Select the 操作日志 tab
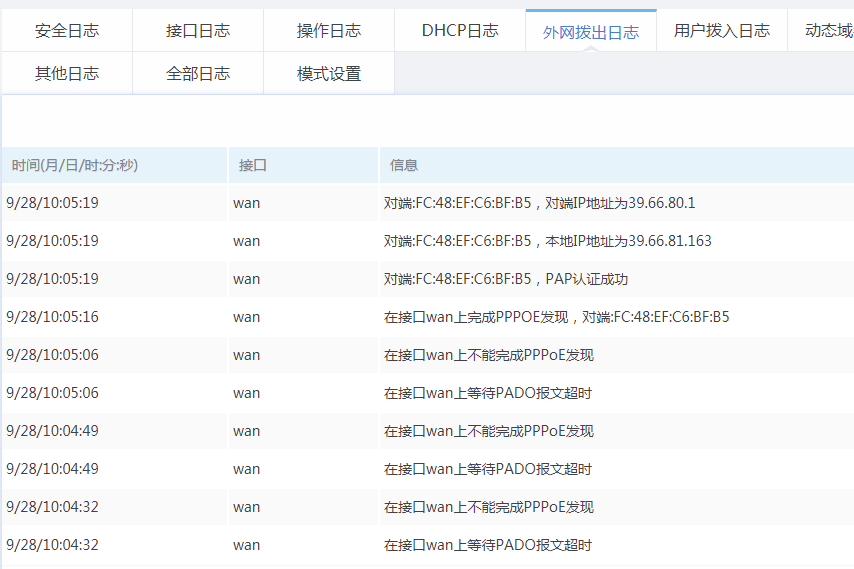 (329, 31)
